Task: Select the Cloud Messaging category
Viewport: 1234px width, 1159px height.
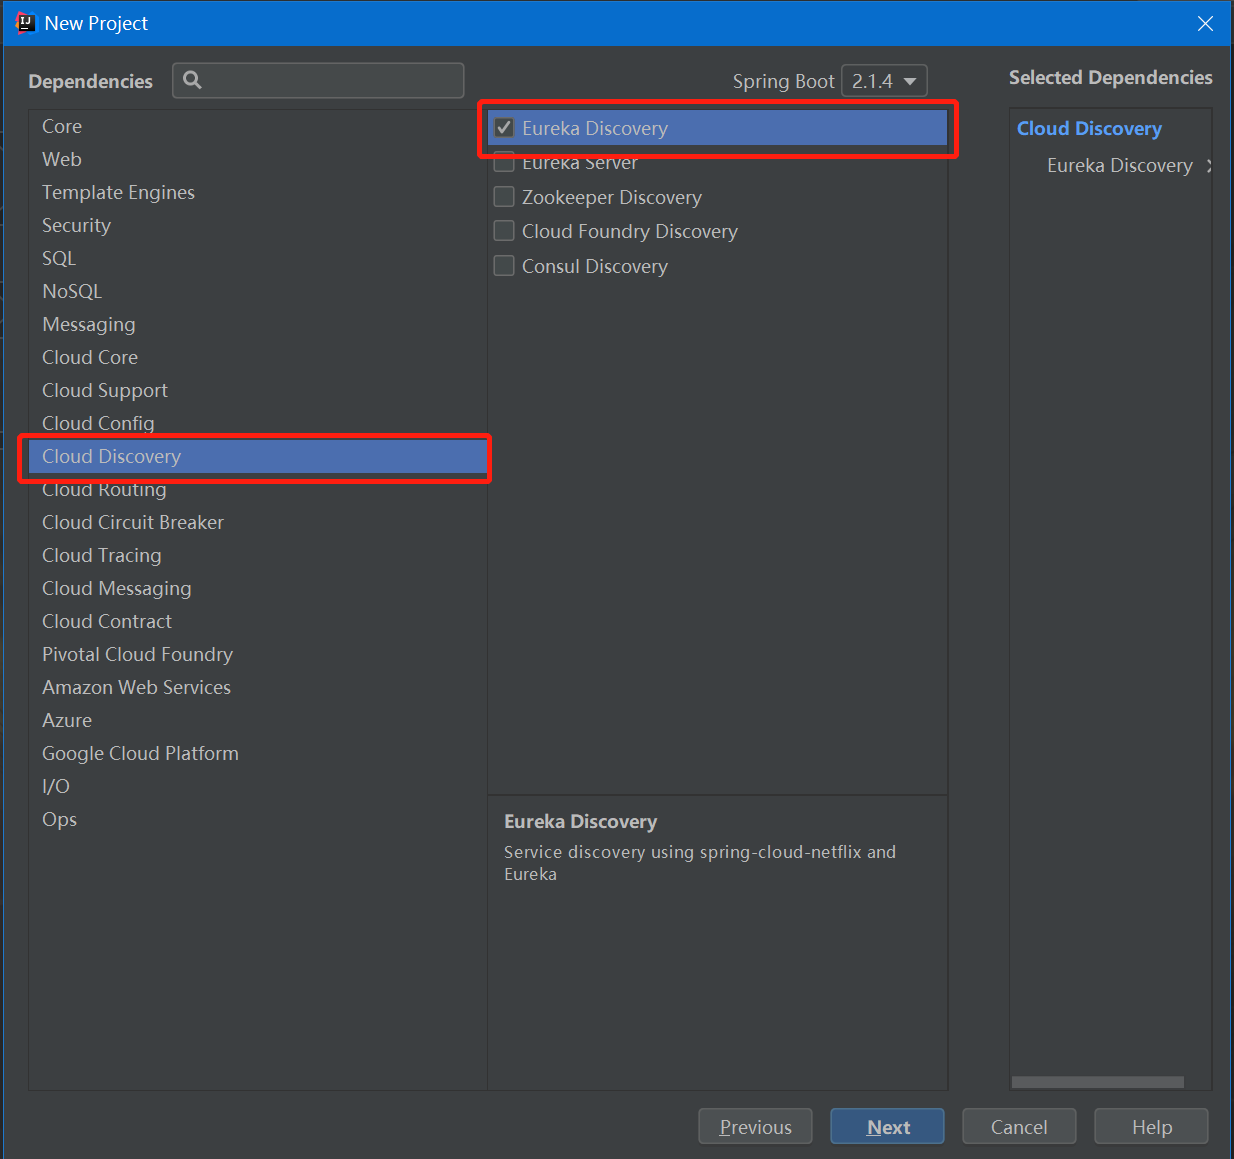Action: click(x=258, y=588)
